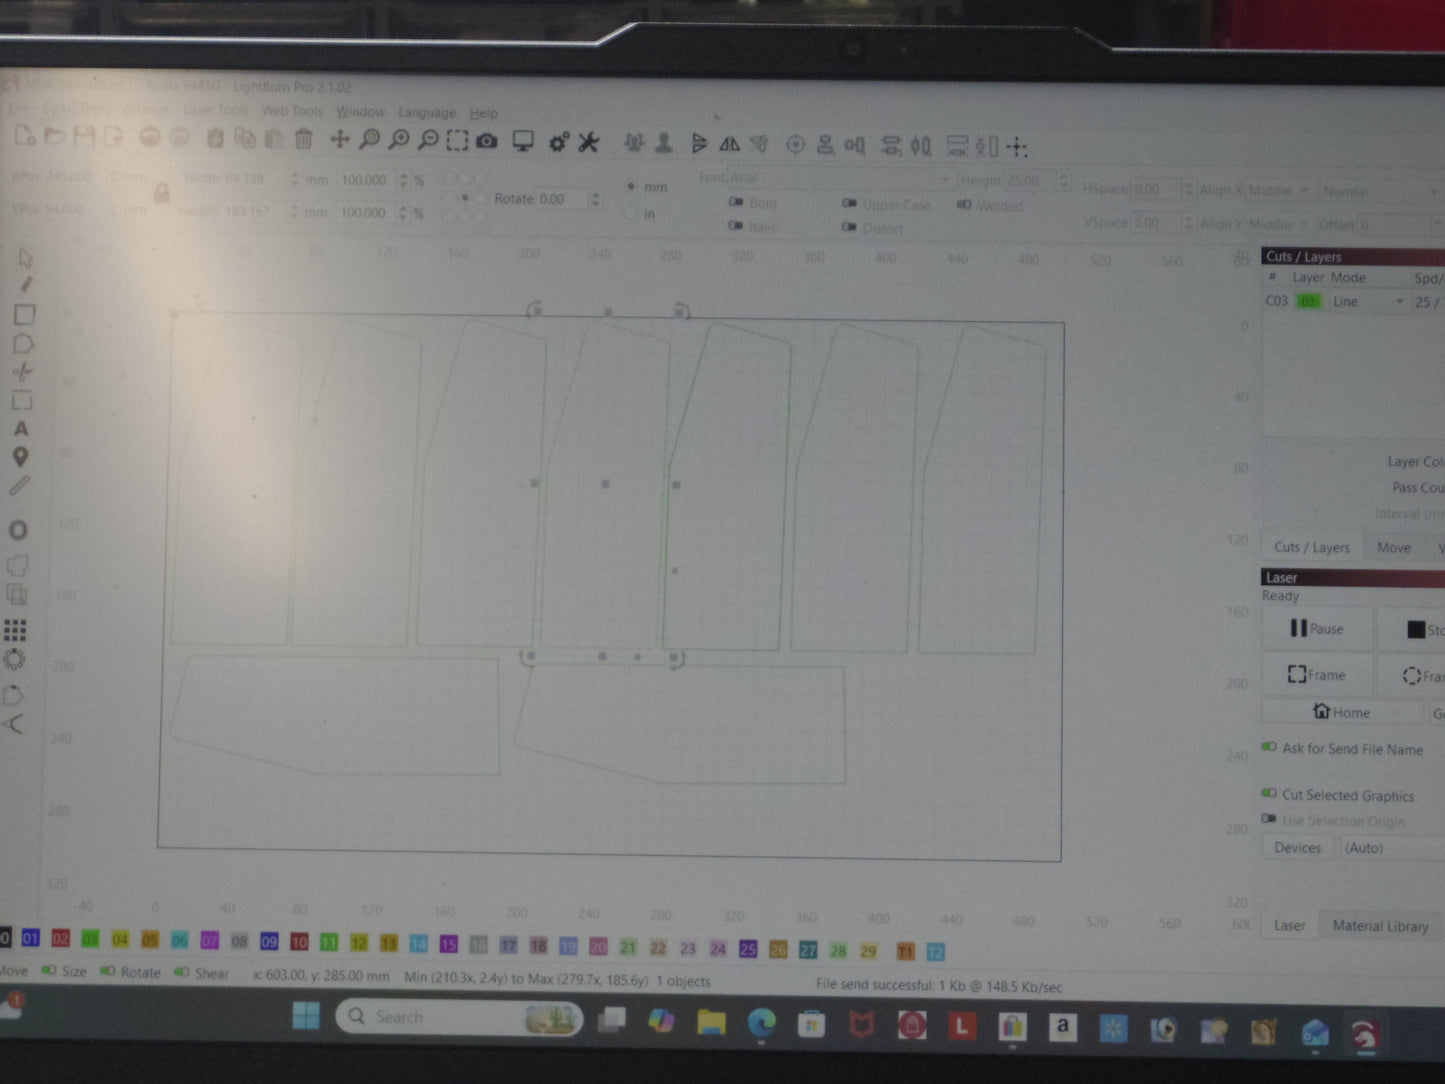
Task: Select the Draw Lines pencil tool
Action: point(26,286)
